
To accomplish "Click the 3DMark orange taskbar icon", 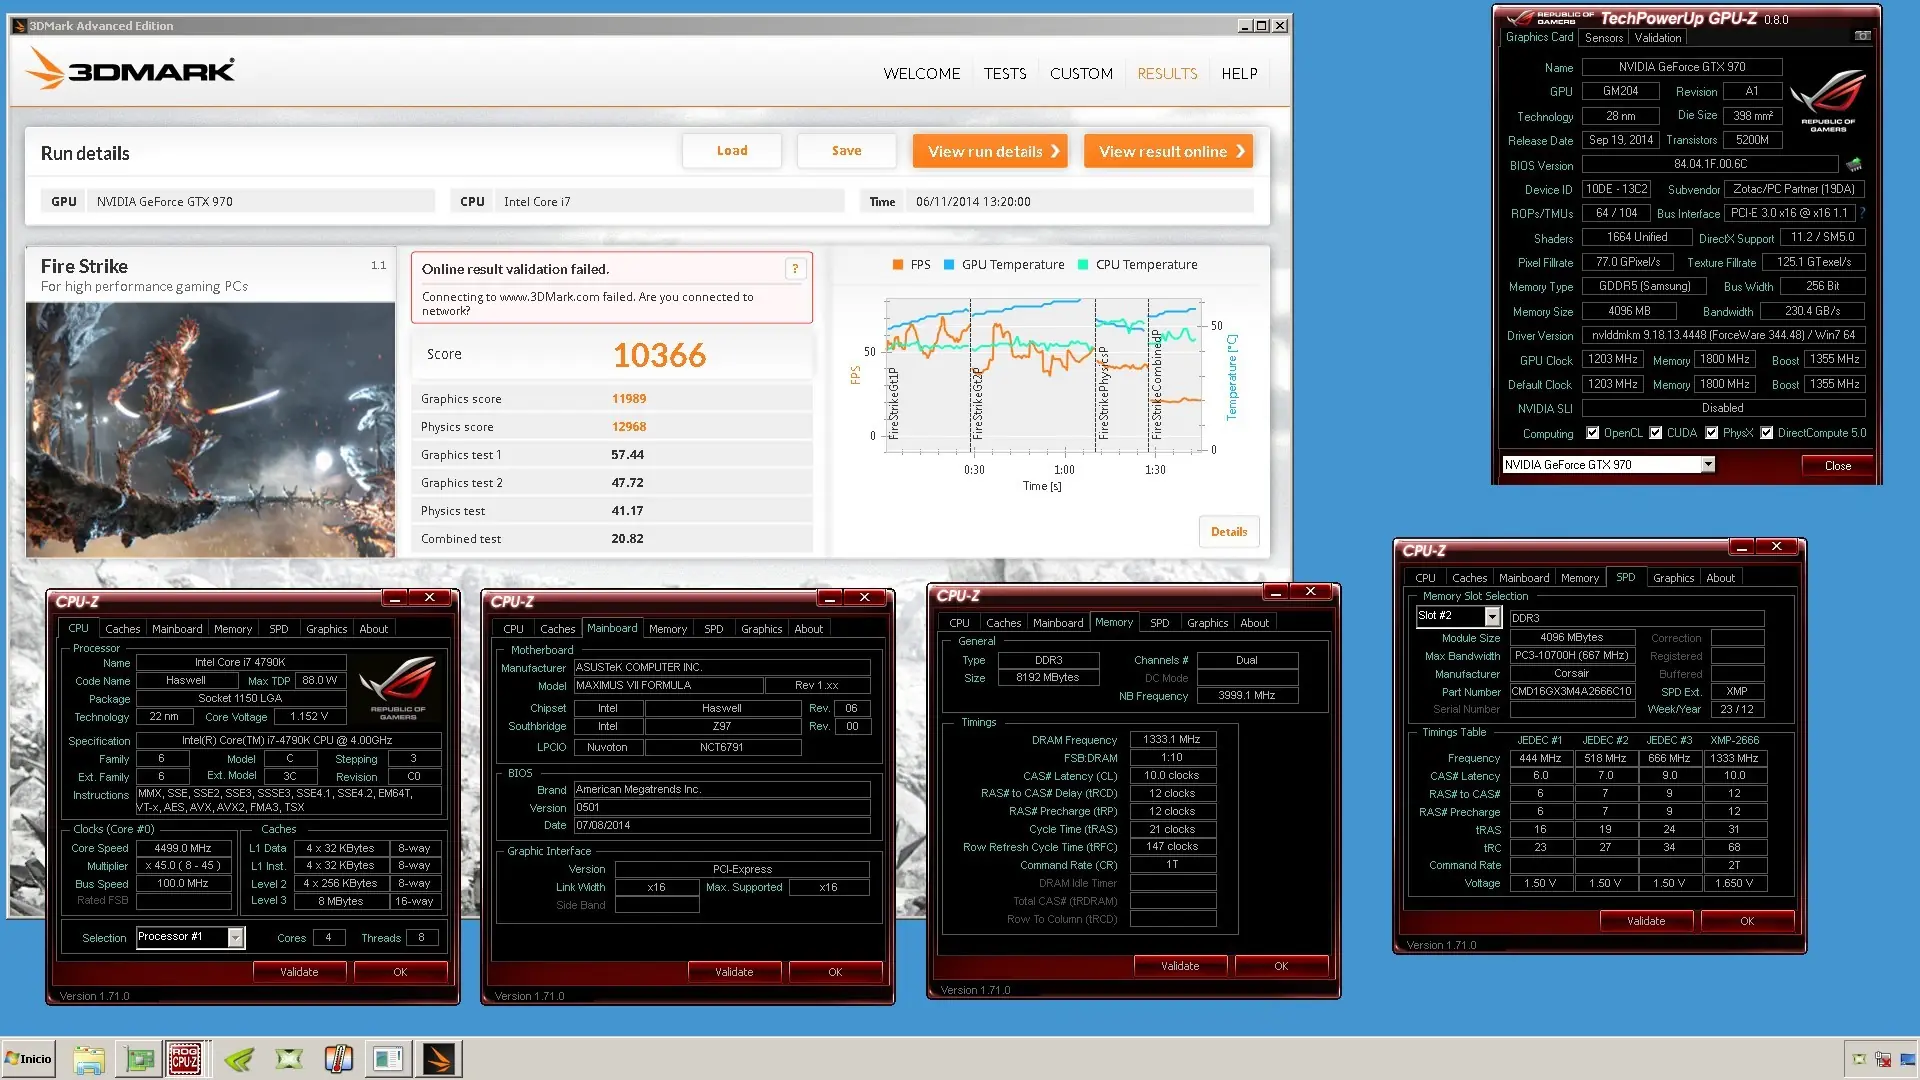I will tap(439, 1059).
